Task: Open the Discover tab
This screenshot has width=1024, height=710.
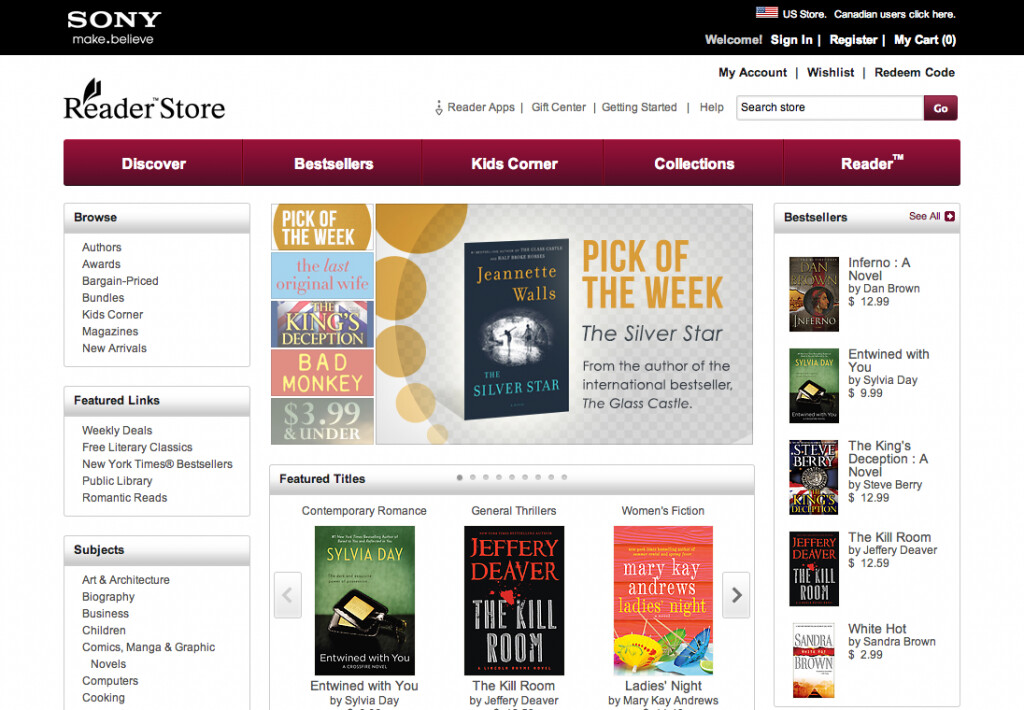Action: pos(153,163)
